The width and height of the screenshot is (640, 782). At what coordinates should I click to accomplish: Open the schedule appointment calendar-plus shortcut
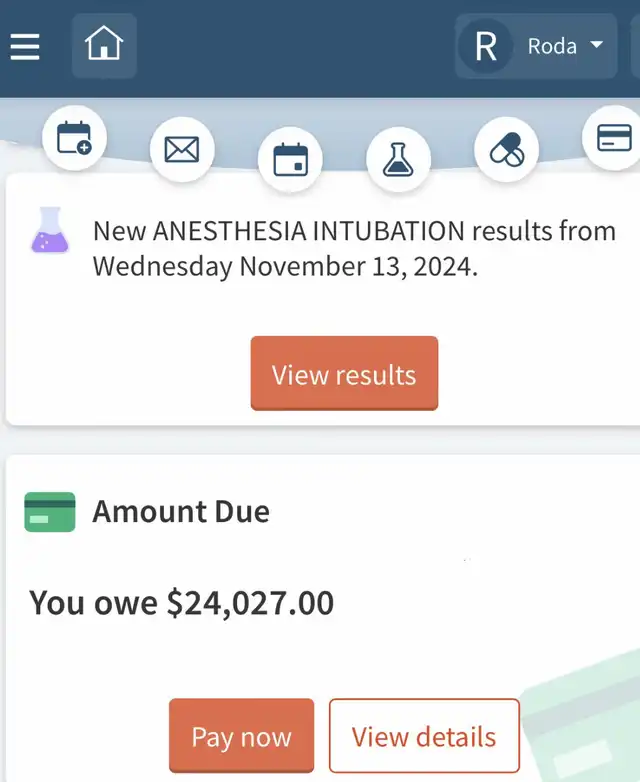pos(74,138)
